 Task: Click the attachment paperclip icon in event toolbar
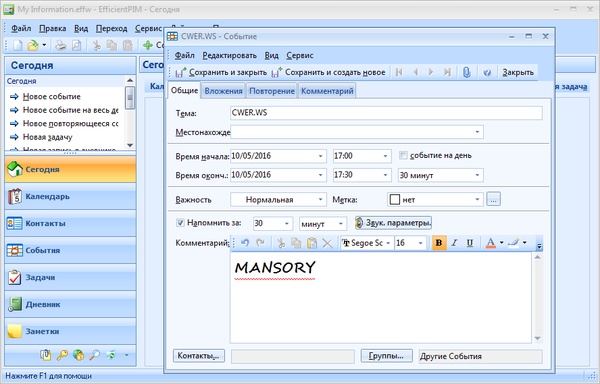click(466, 72)
